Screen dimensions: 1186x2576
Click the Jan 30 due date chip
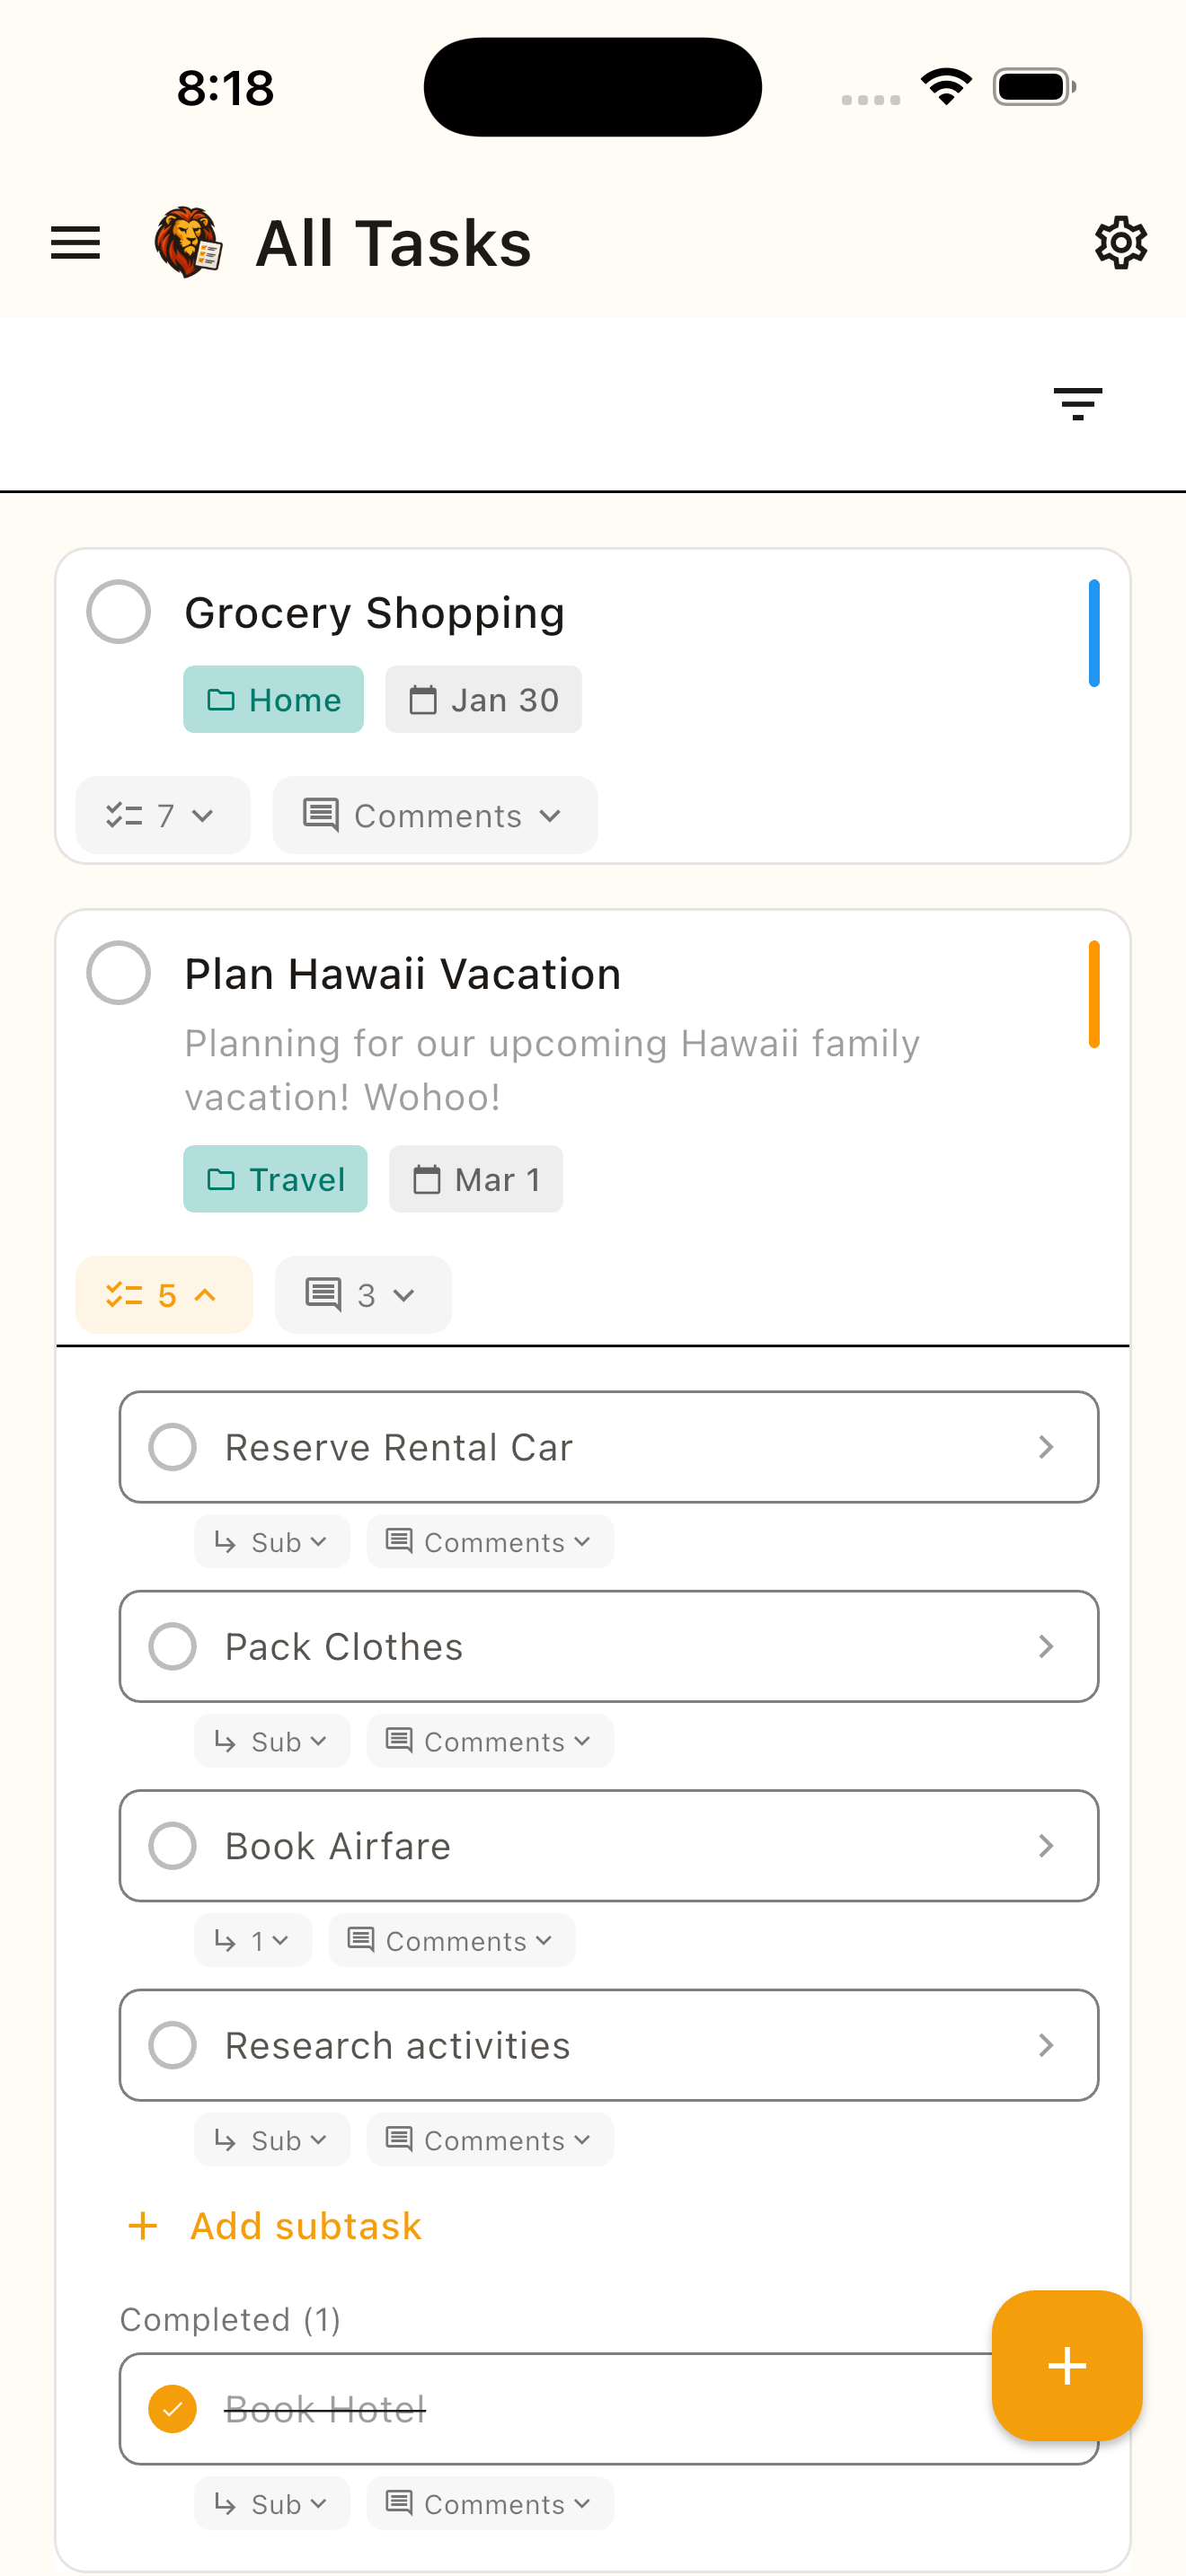click(x=483, y=699)
